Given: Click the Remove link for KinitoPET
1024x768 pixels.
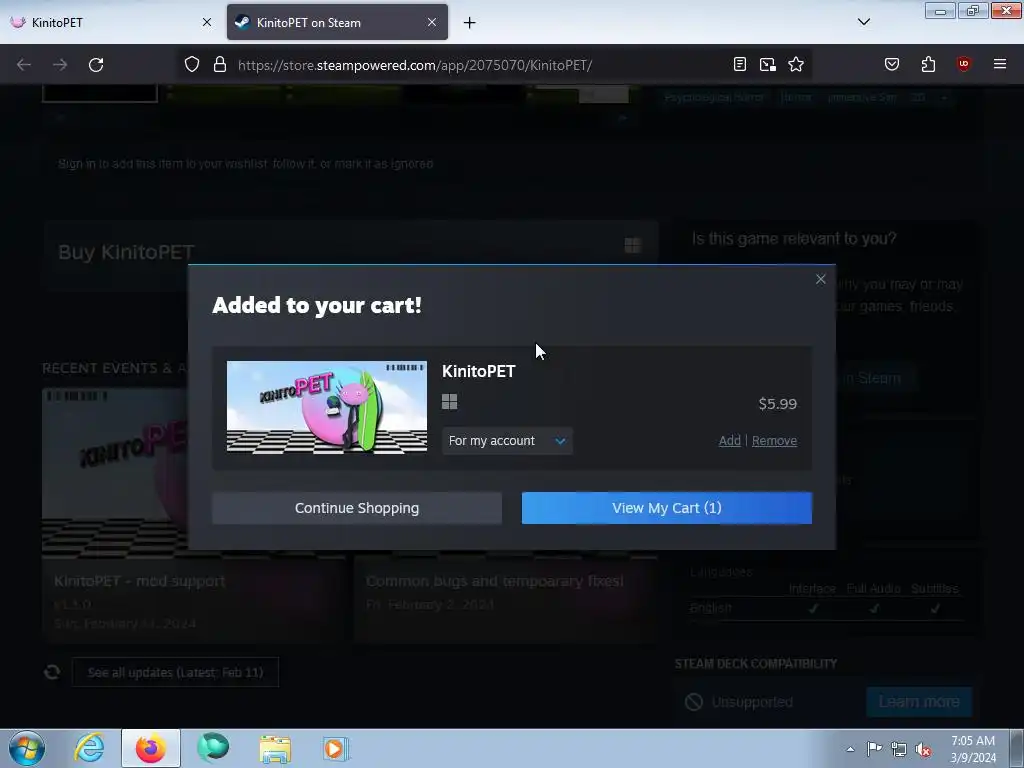Looking at the screenshot, I should [x=774, y=441].
